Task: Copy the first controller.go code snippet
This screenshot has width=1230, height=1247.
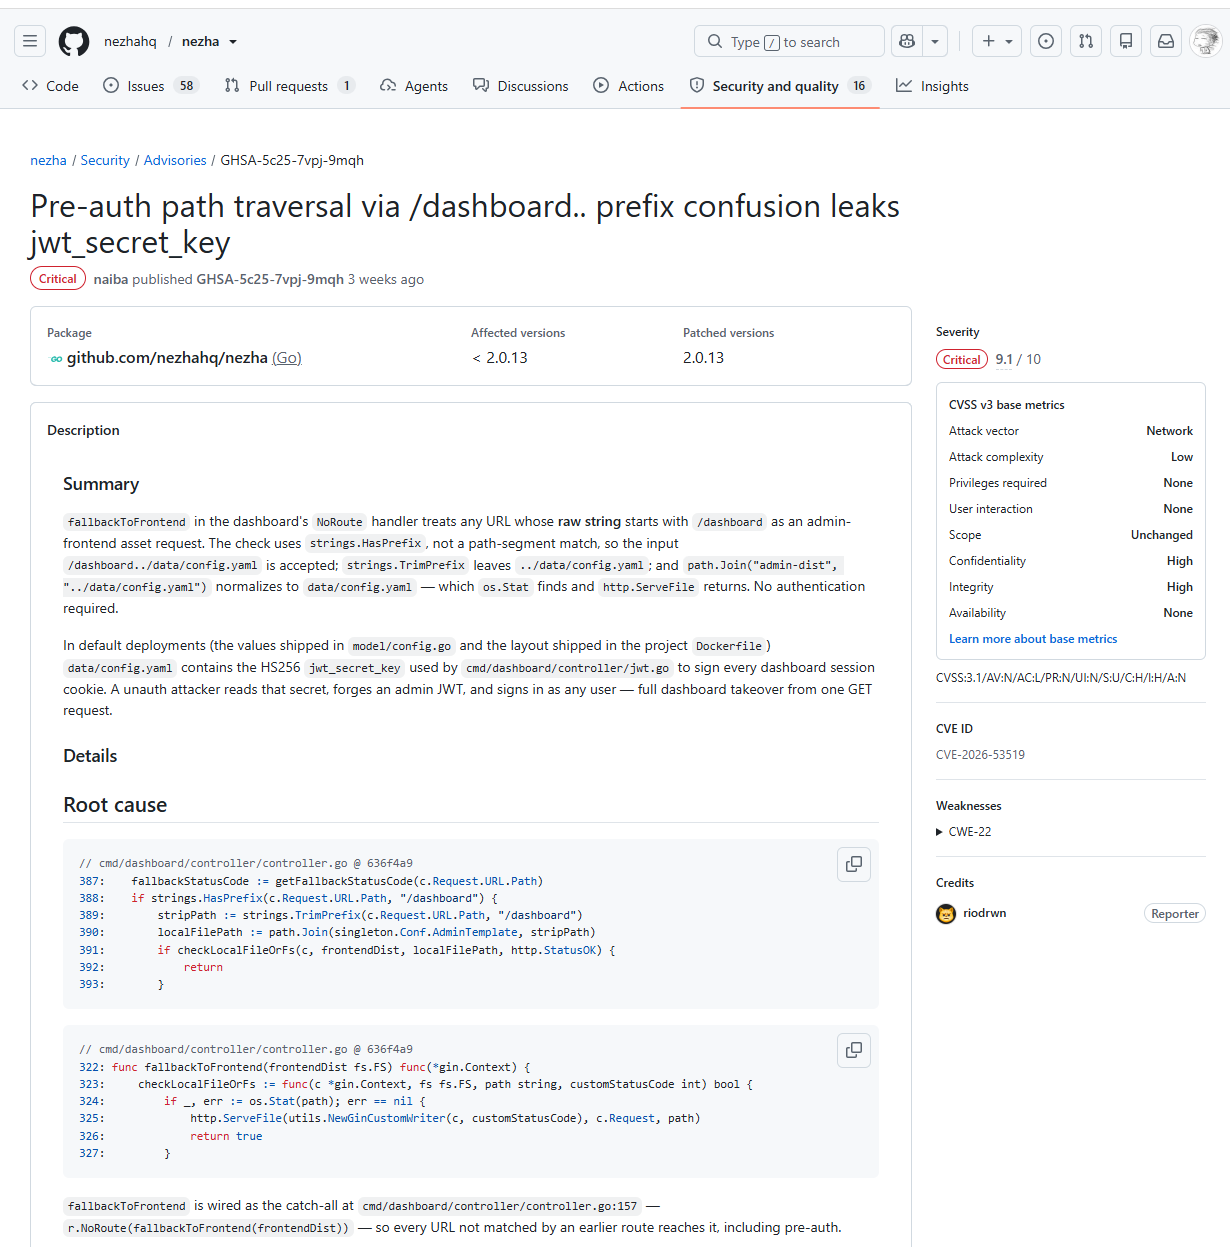Action: (x=854, y=864)
